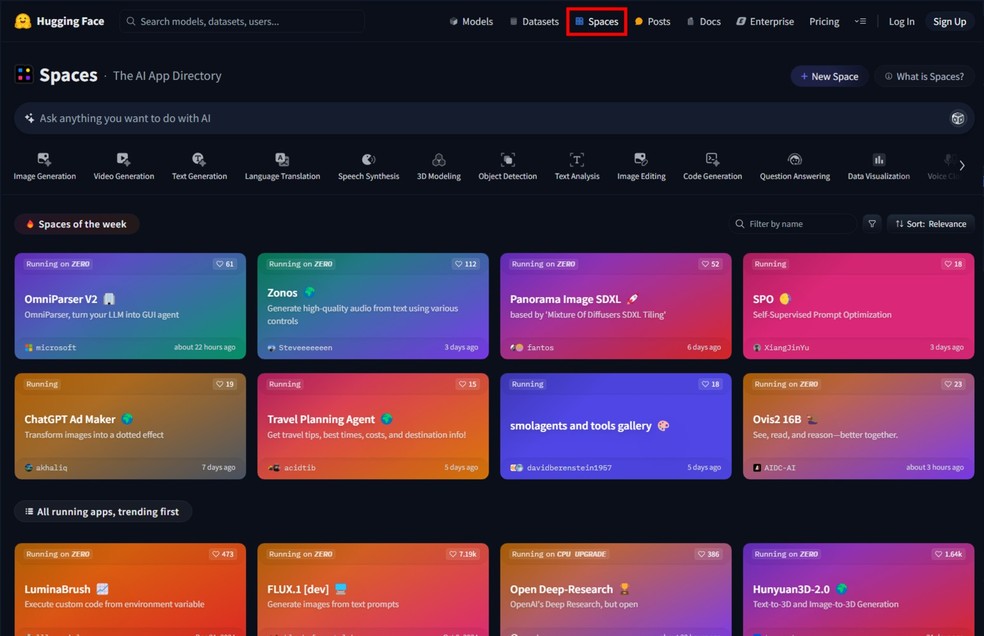Open the Open Deep-Research card

coord(616,590)
